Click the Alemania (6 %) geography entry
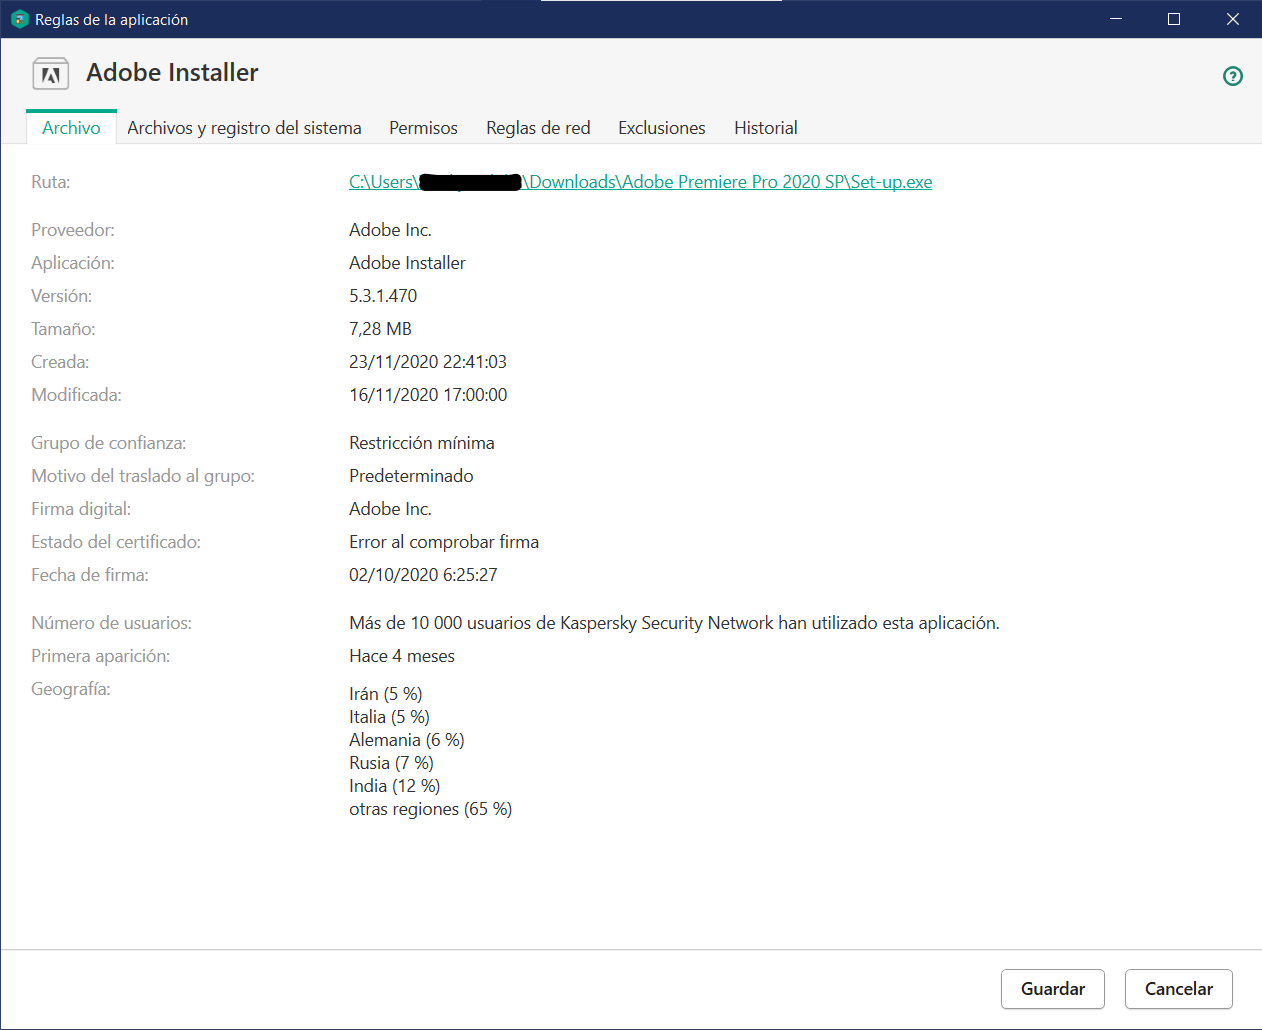 click(407, 740)
